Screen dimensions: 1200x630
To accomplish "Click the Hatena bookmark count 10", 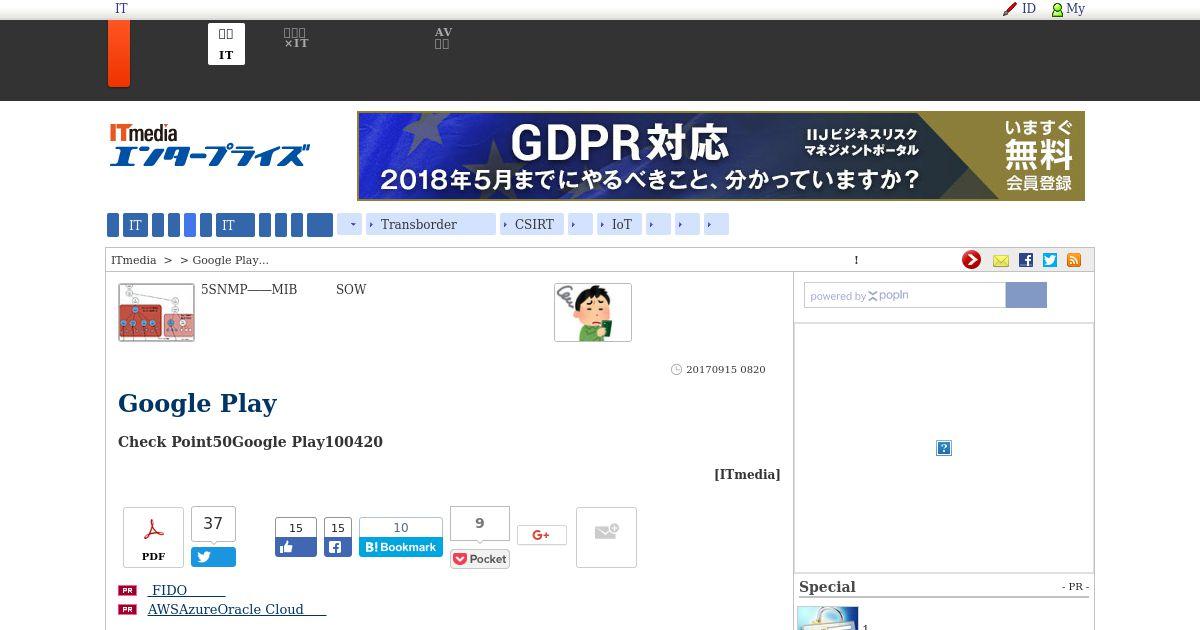I will (x=401, y=528).
